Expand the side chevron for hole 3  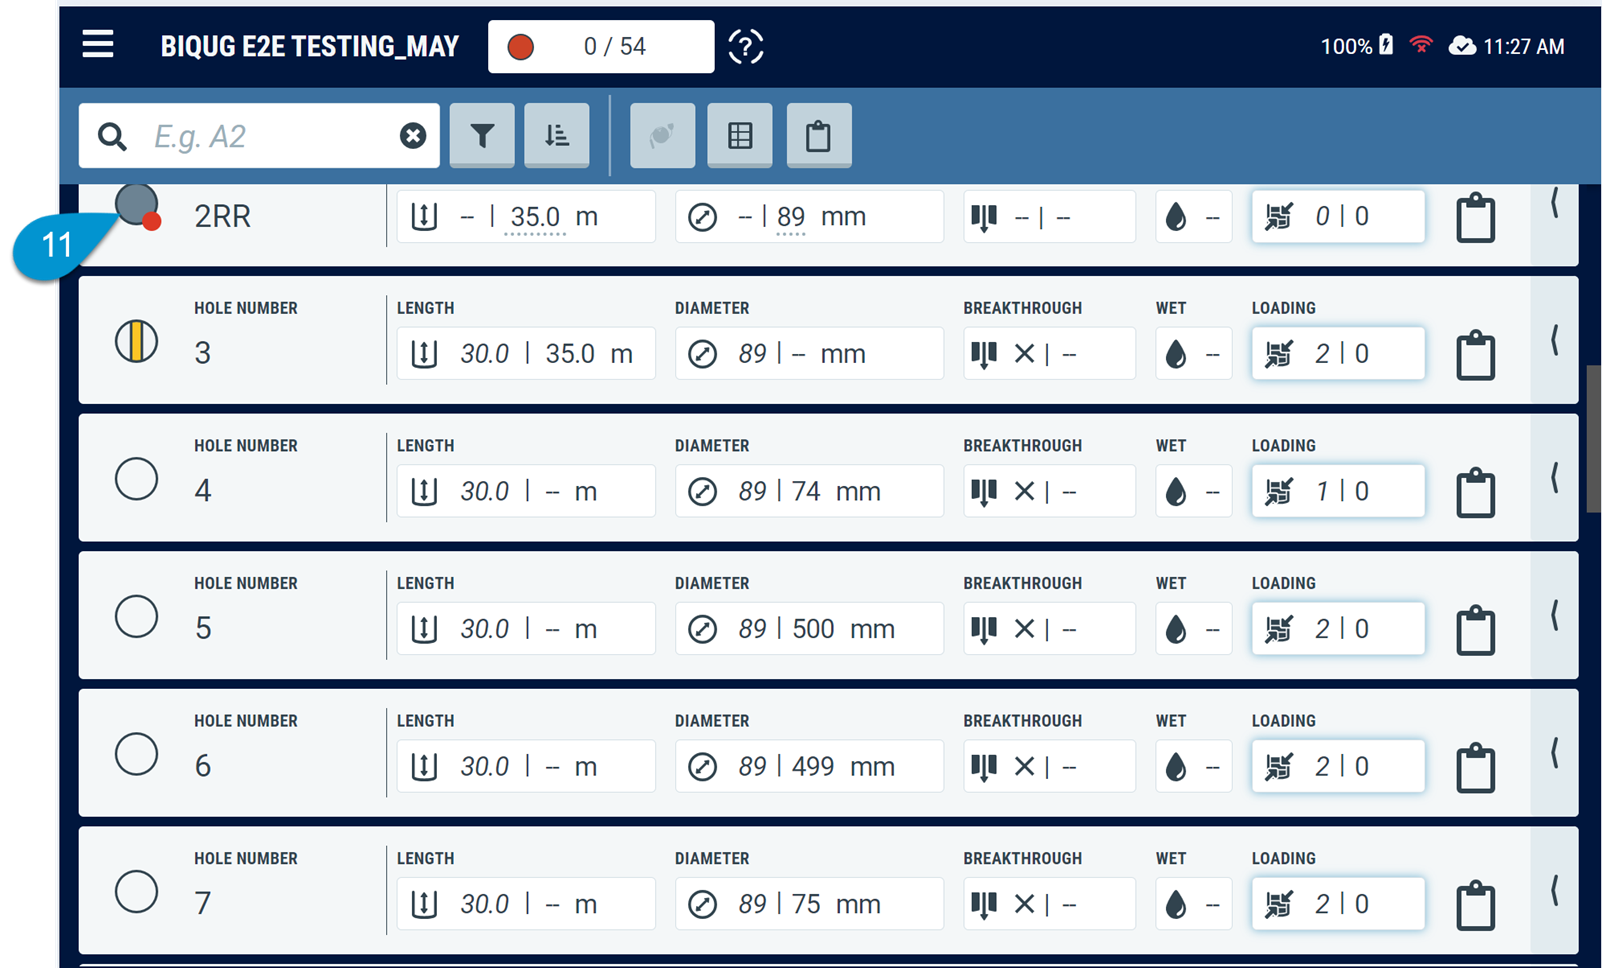(1554, 341)
